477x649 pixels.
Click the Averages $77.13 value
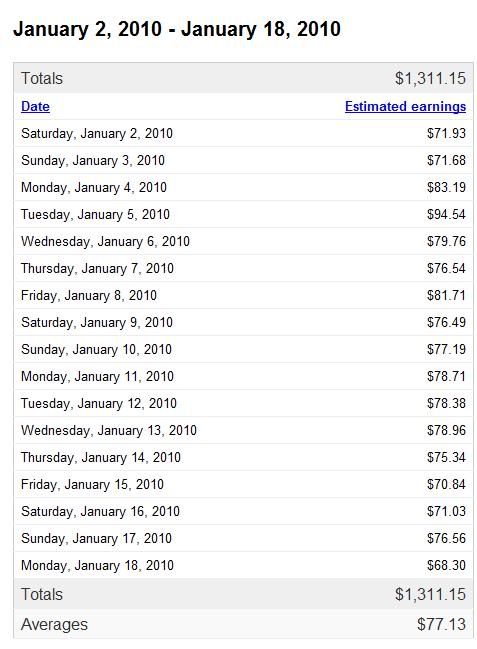coord(441,624)
